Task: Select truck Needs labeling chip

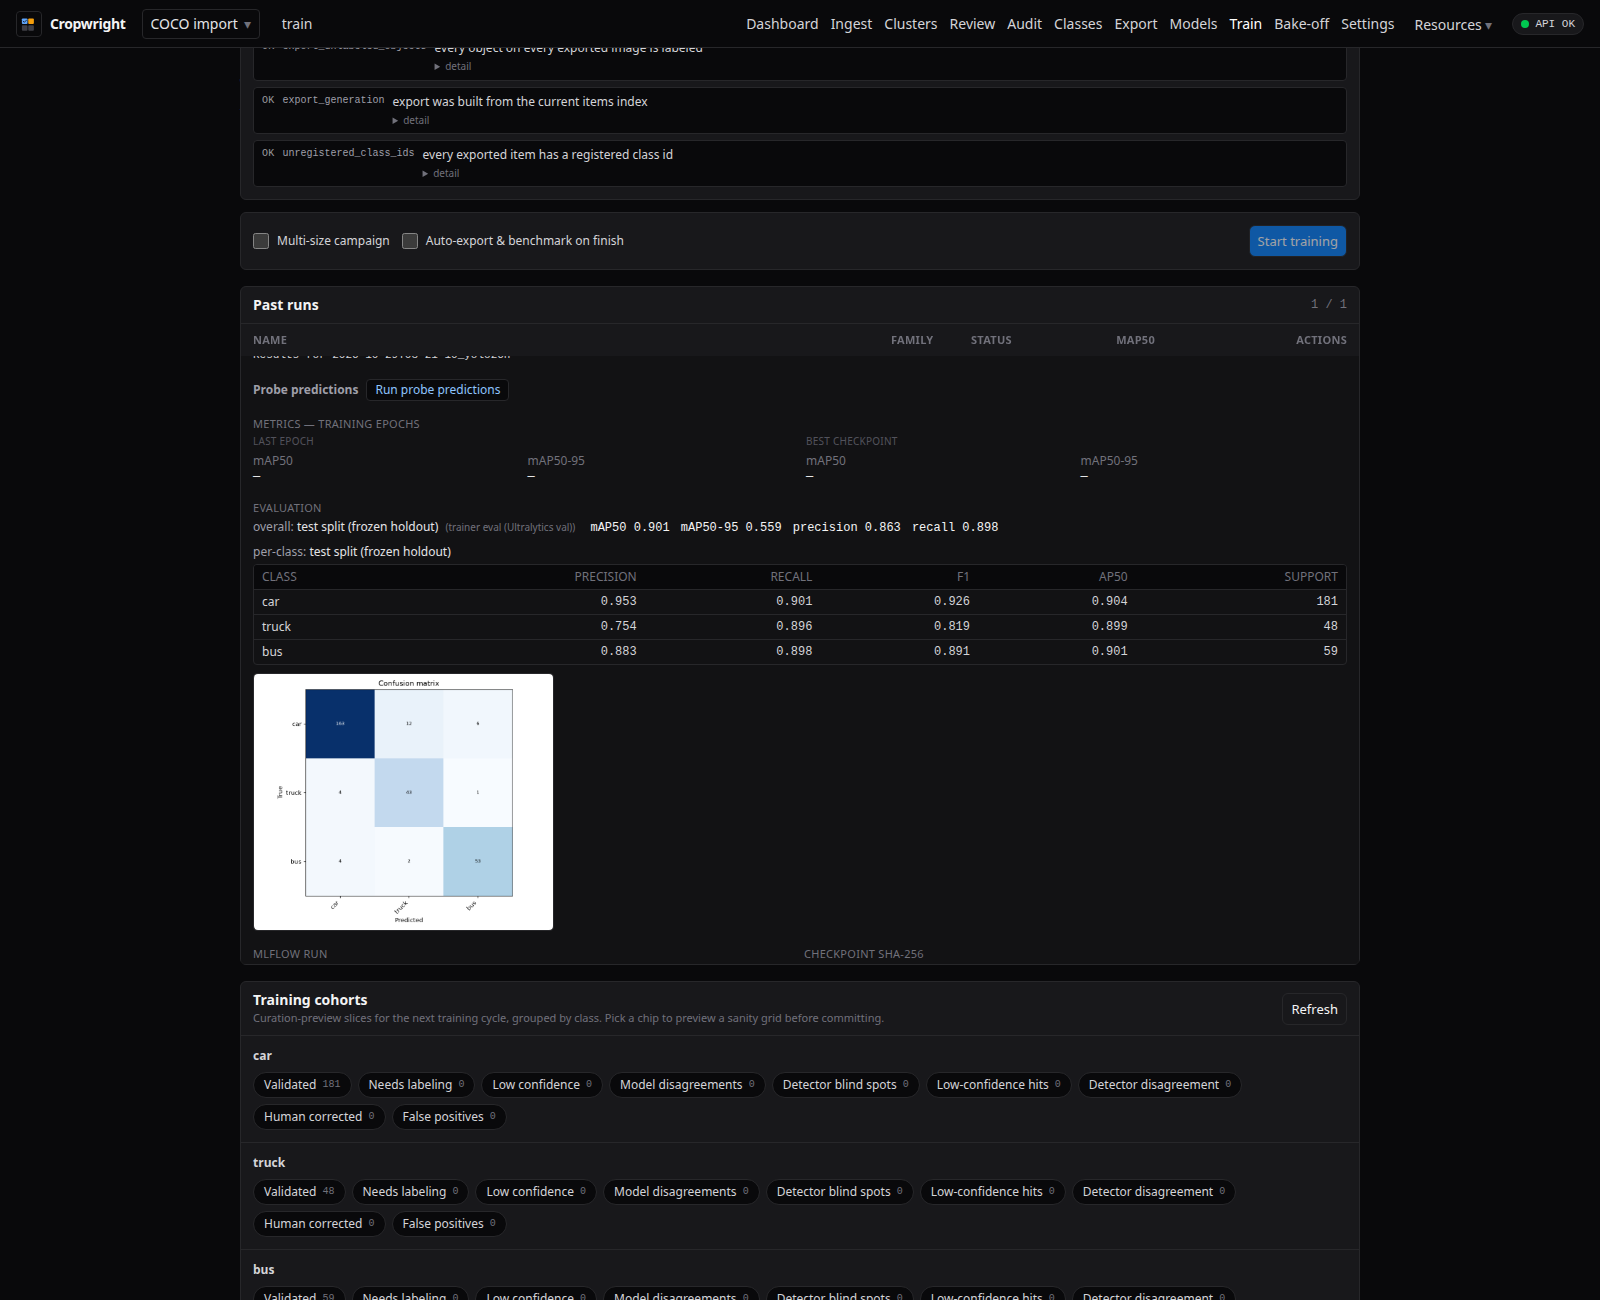Action: (410, 1192)
